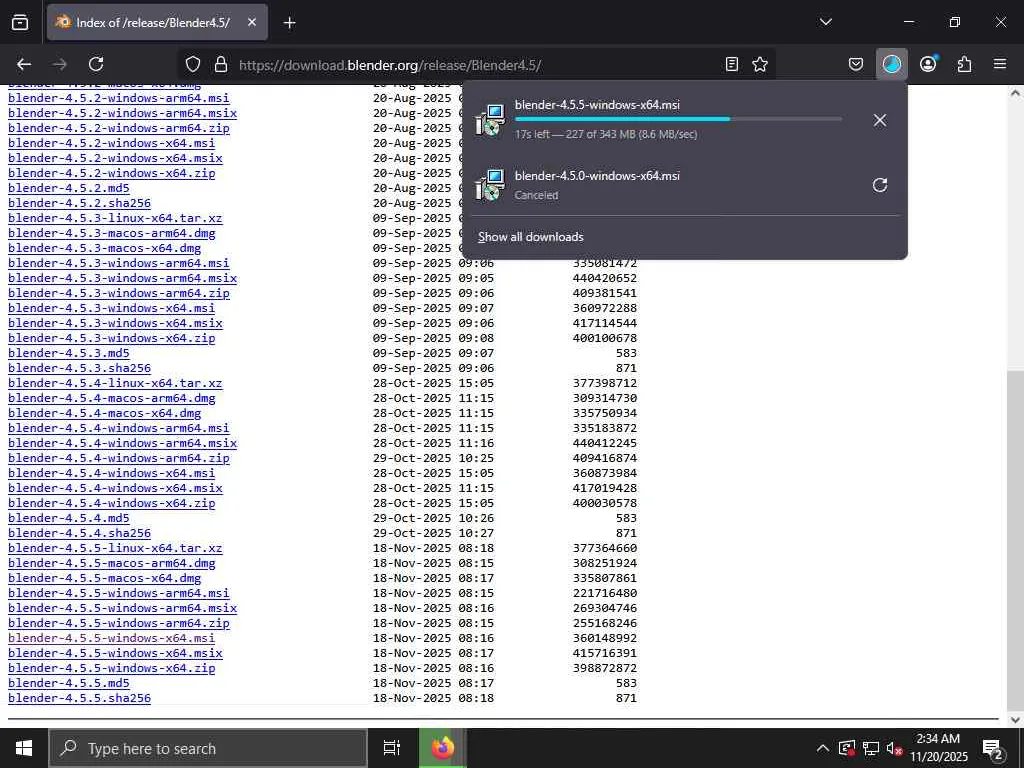Open Task View on the taskbar
Screen dimensions: 1024x768
(392, 748)
